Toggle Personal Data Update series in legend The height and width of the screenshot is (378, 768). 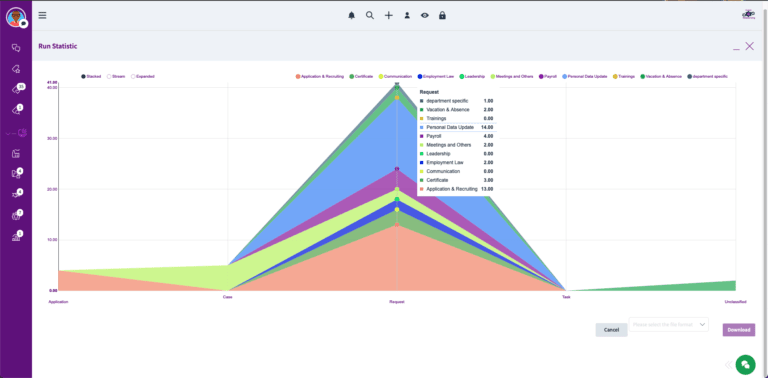click(x=585, y=76)
